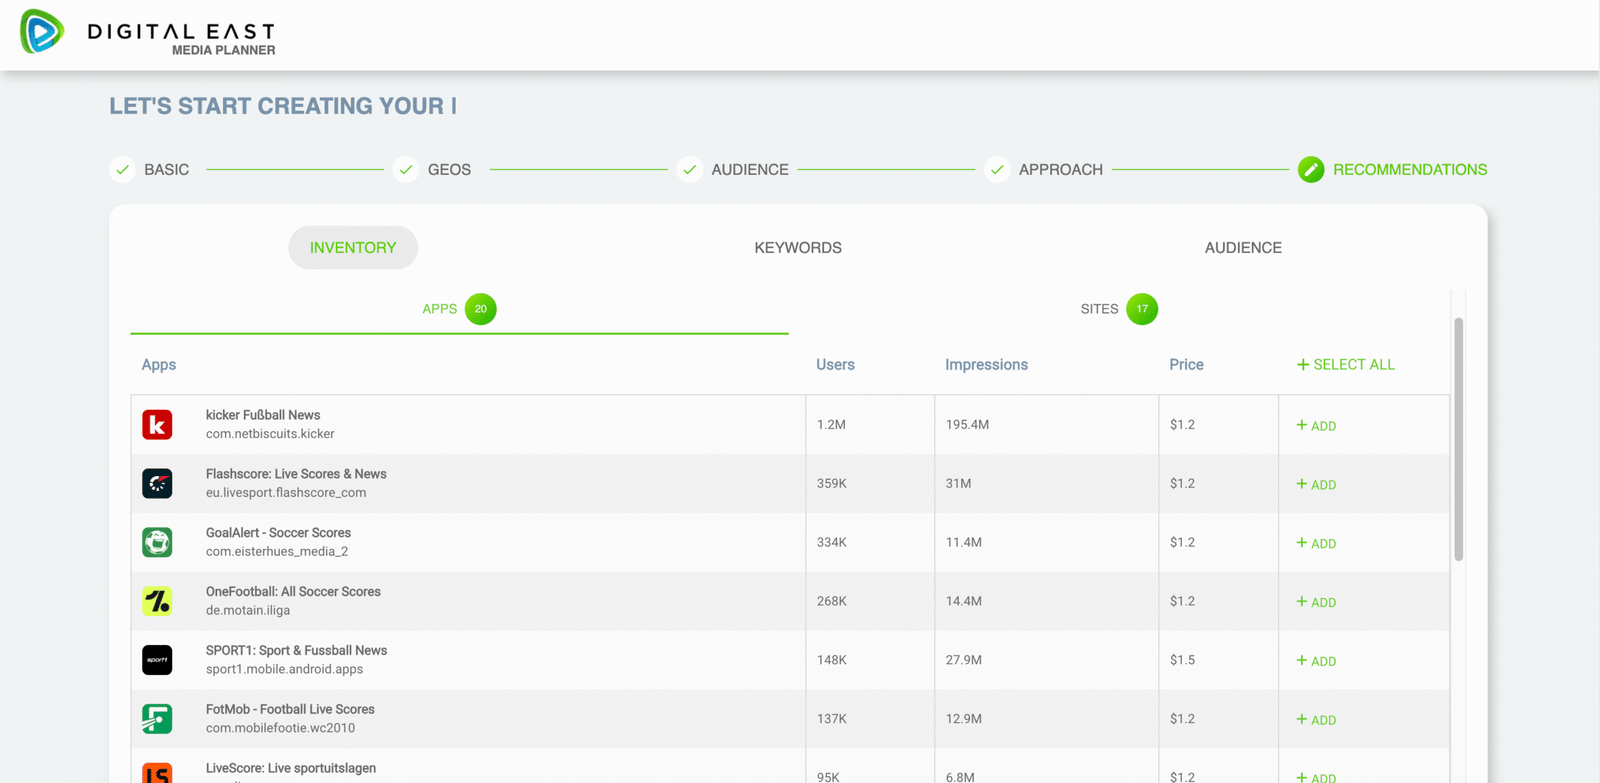The width and height of the screenshot is (1600, 783).
Task: Add kicker Fußball News to plan
Action: tap(1316, 426)
